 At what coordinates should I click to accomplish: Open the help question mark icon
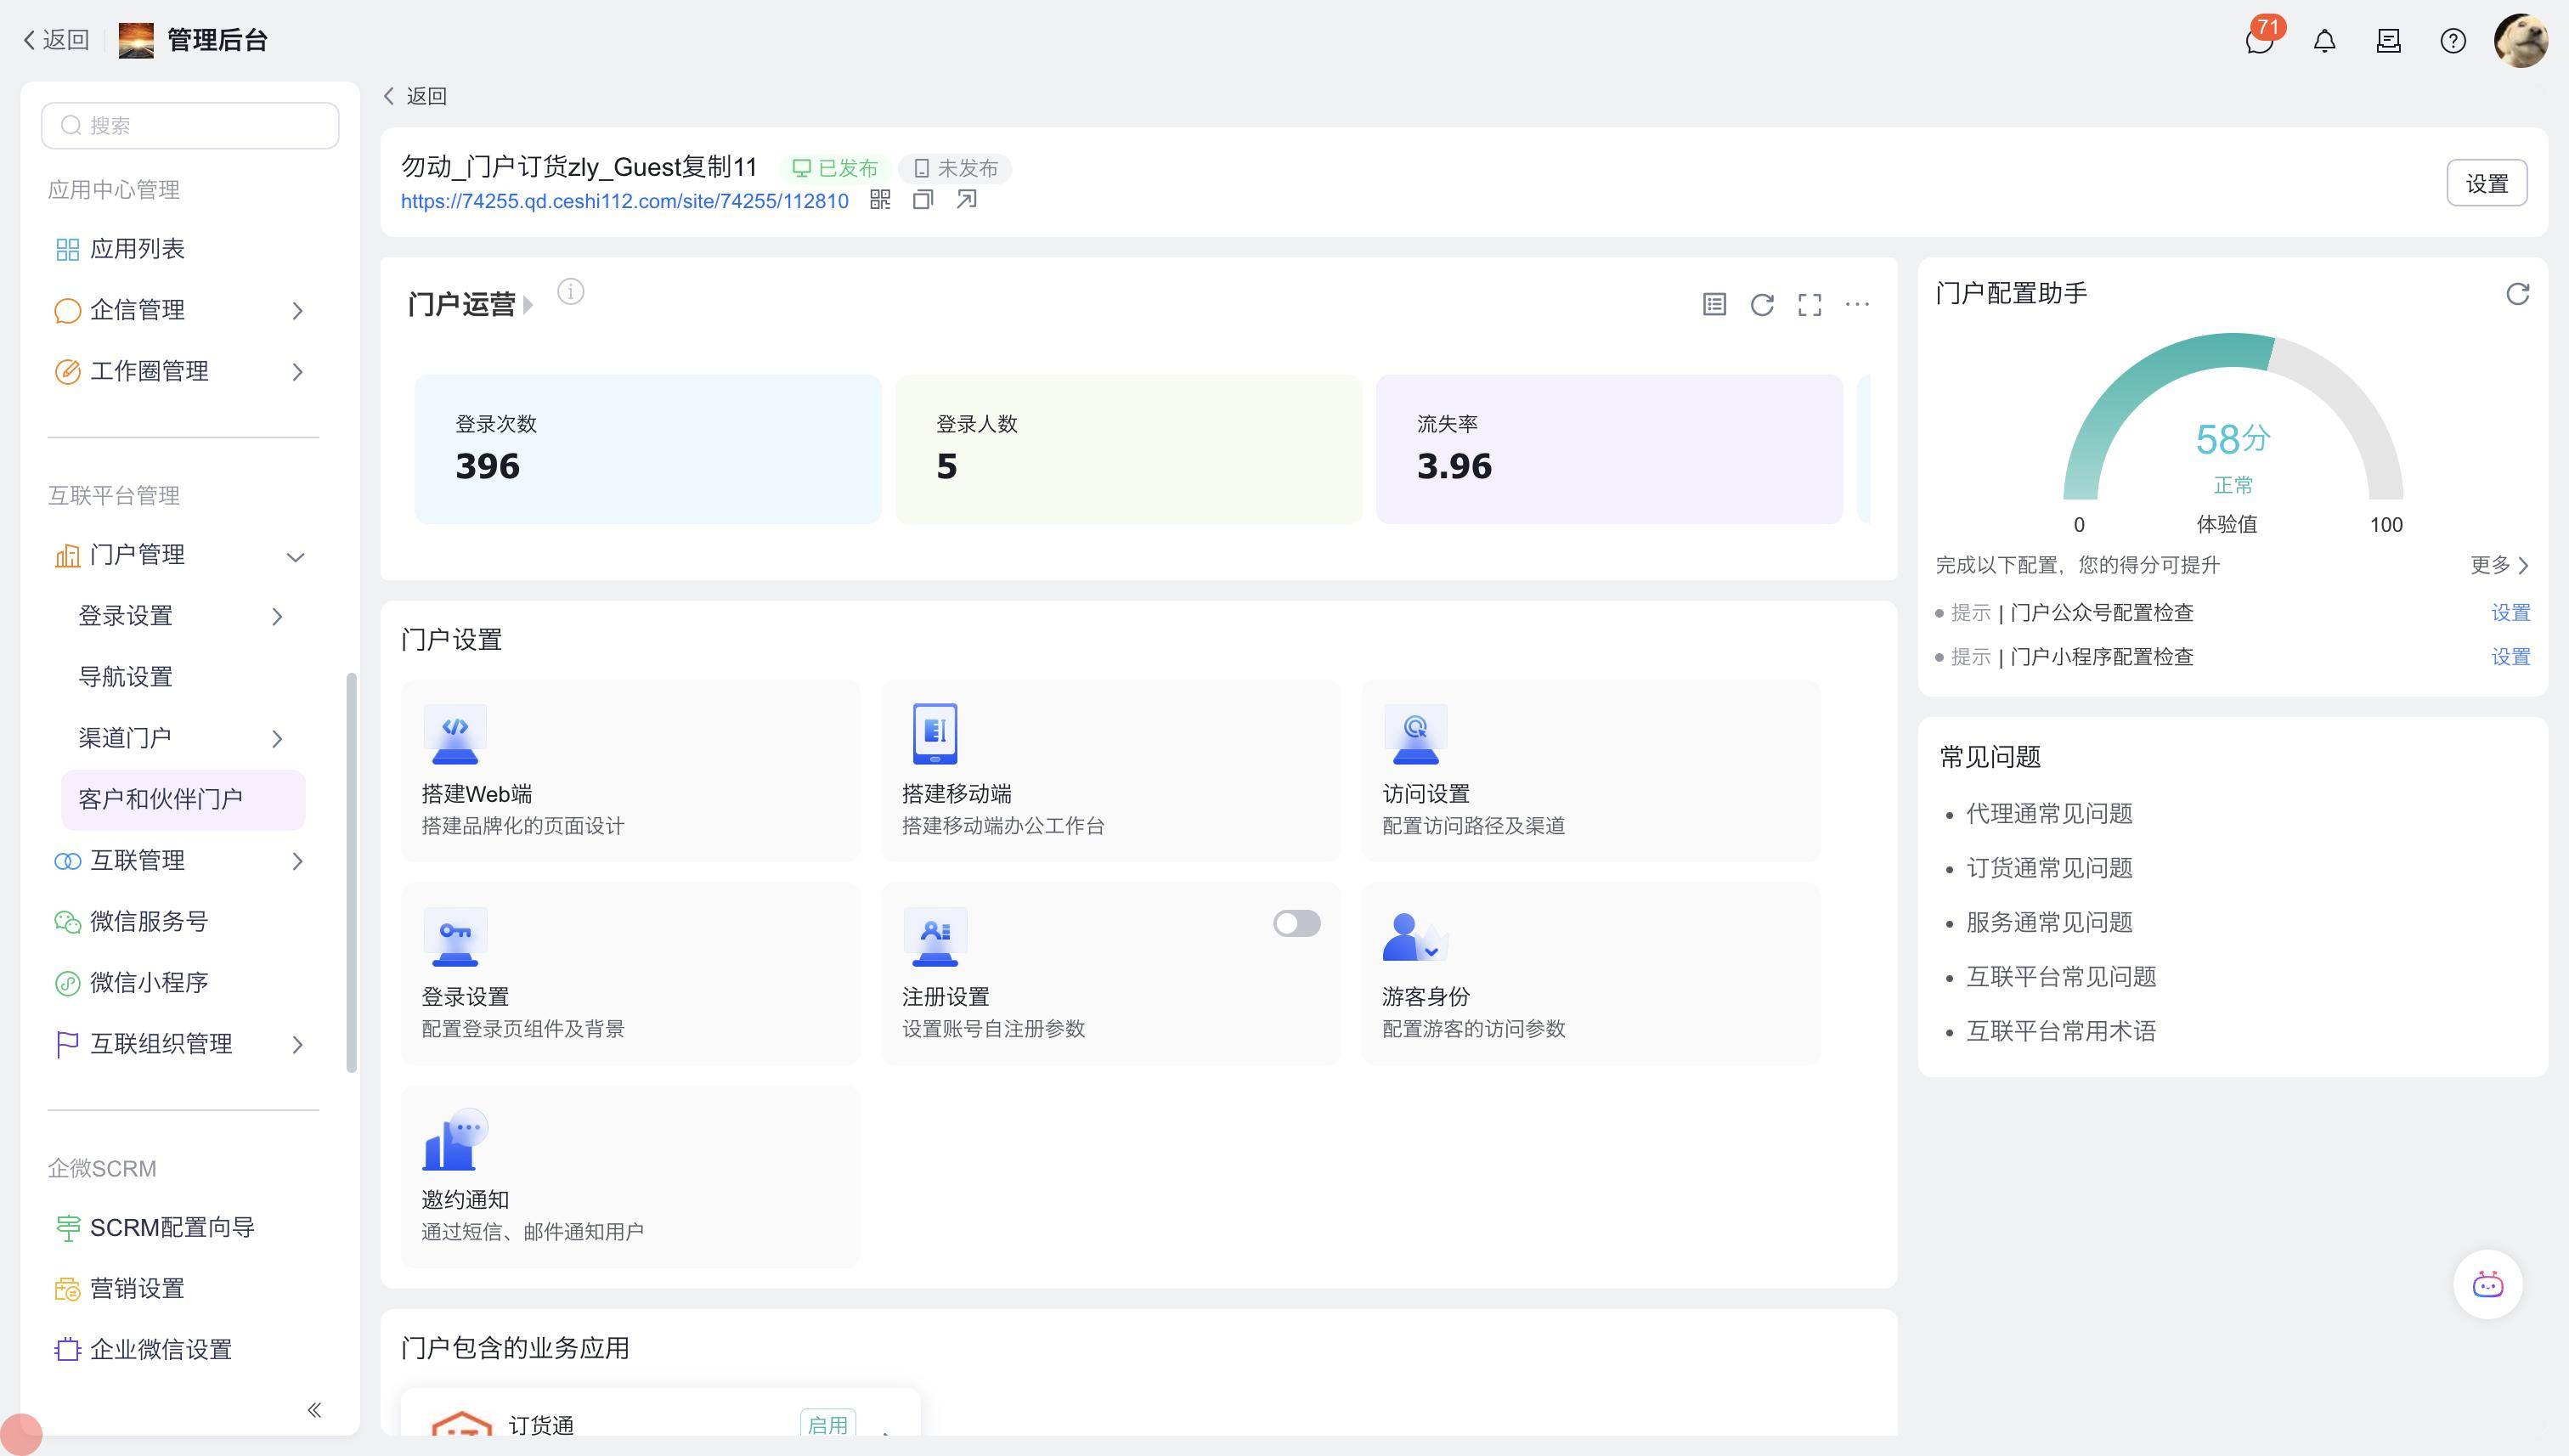tap(2452, 42)
